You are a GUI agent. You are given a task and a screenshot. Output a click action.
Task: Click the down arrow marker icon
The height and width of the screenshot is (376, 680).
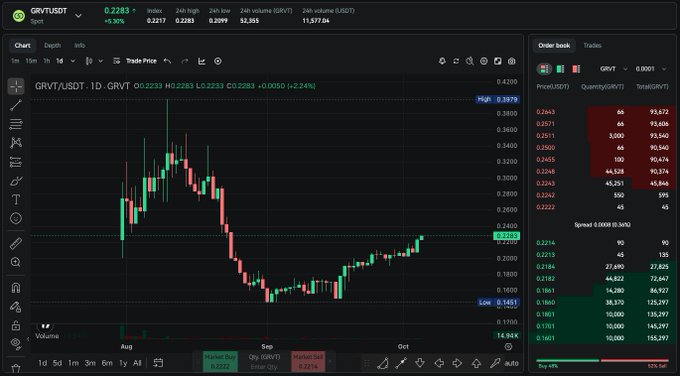pos(420,363)
